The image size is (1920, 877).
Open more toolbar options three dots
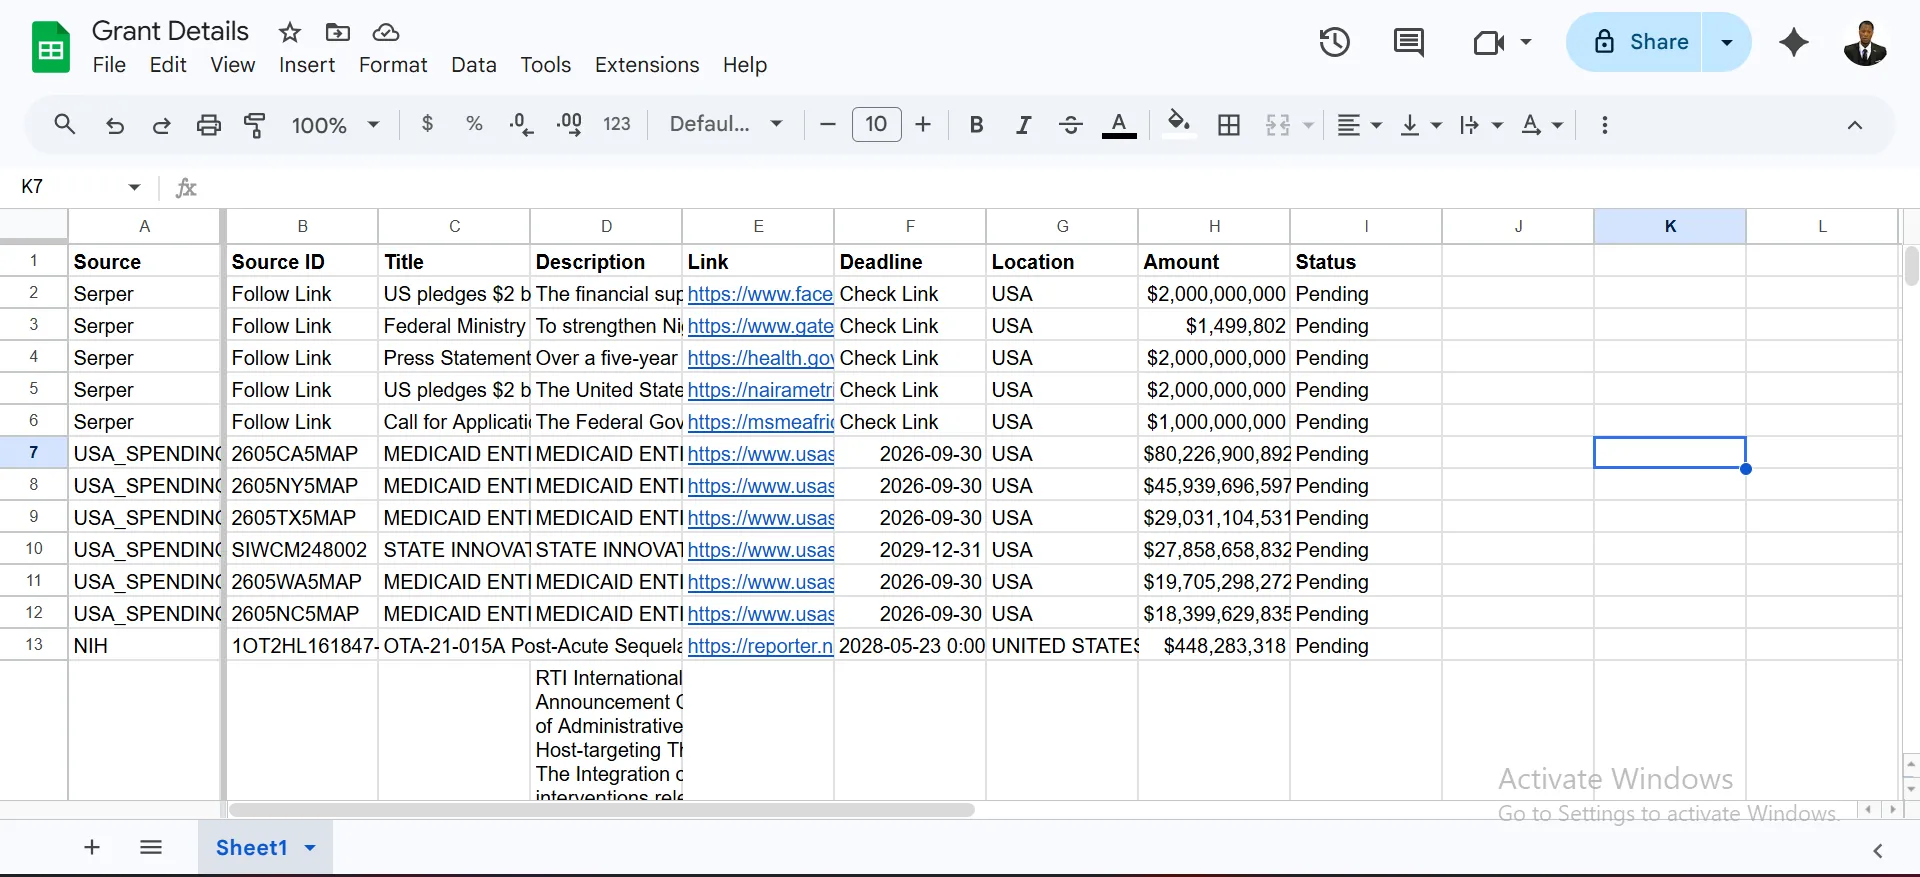pos(1604,125)
